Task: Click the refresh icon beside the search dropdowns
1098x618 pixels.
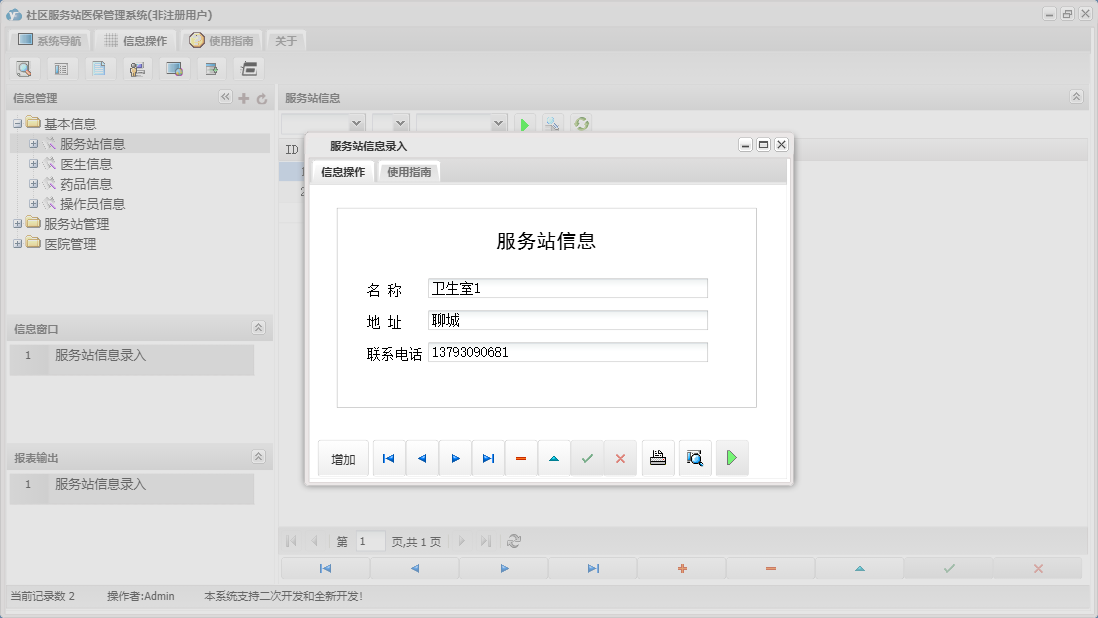Action: [581, 123]
